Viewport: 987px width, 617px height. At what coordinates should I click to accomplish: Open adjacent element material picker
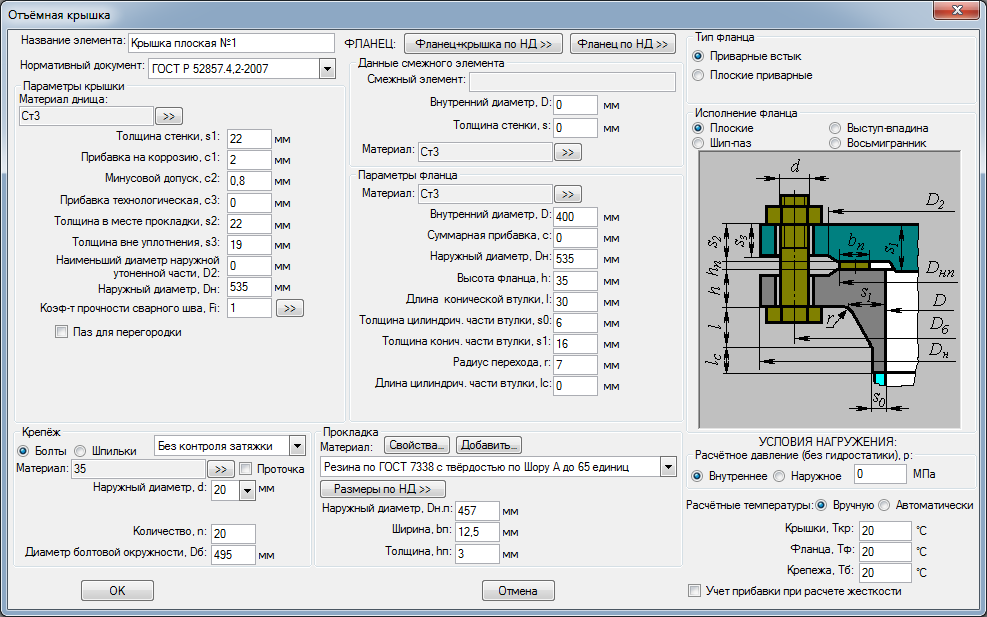coord(568,152)
